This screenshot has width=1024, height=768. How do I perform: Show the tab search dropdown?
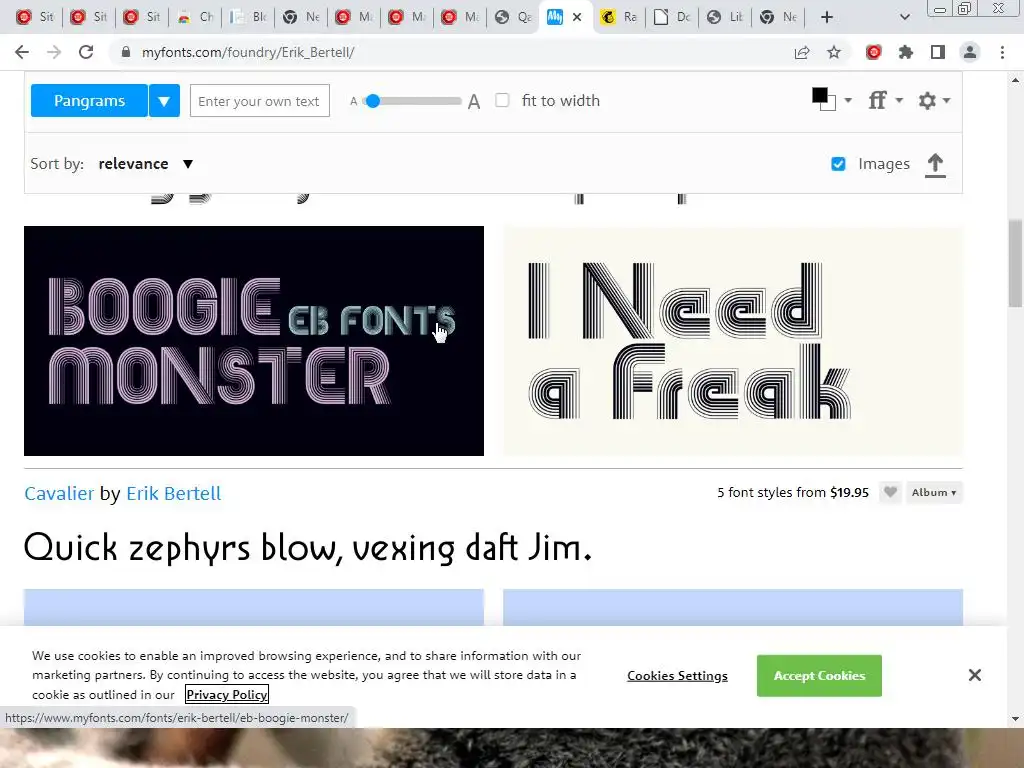pyautogui.click(x=904, y=17)
